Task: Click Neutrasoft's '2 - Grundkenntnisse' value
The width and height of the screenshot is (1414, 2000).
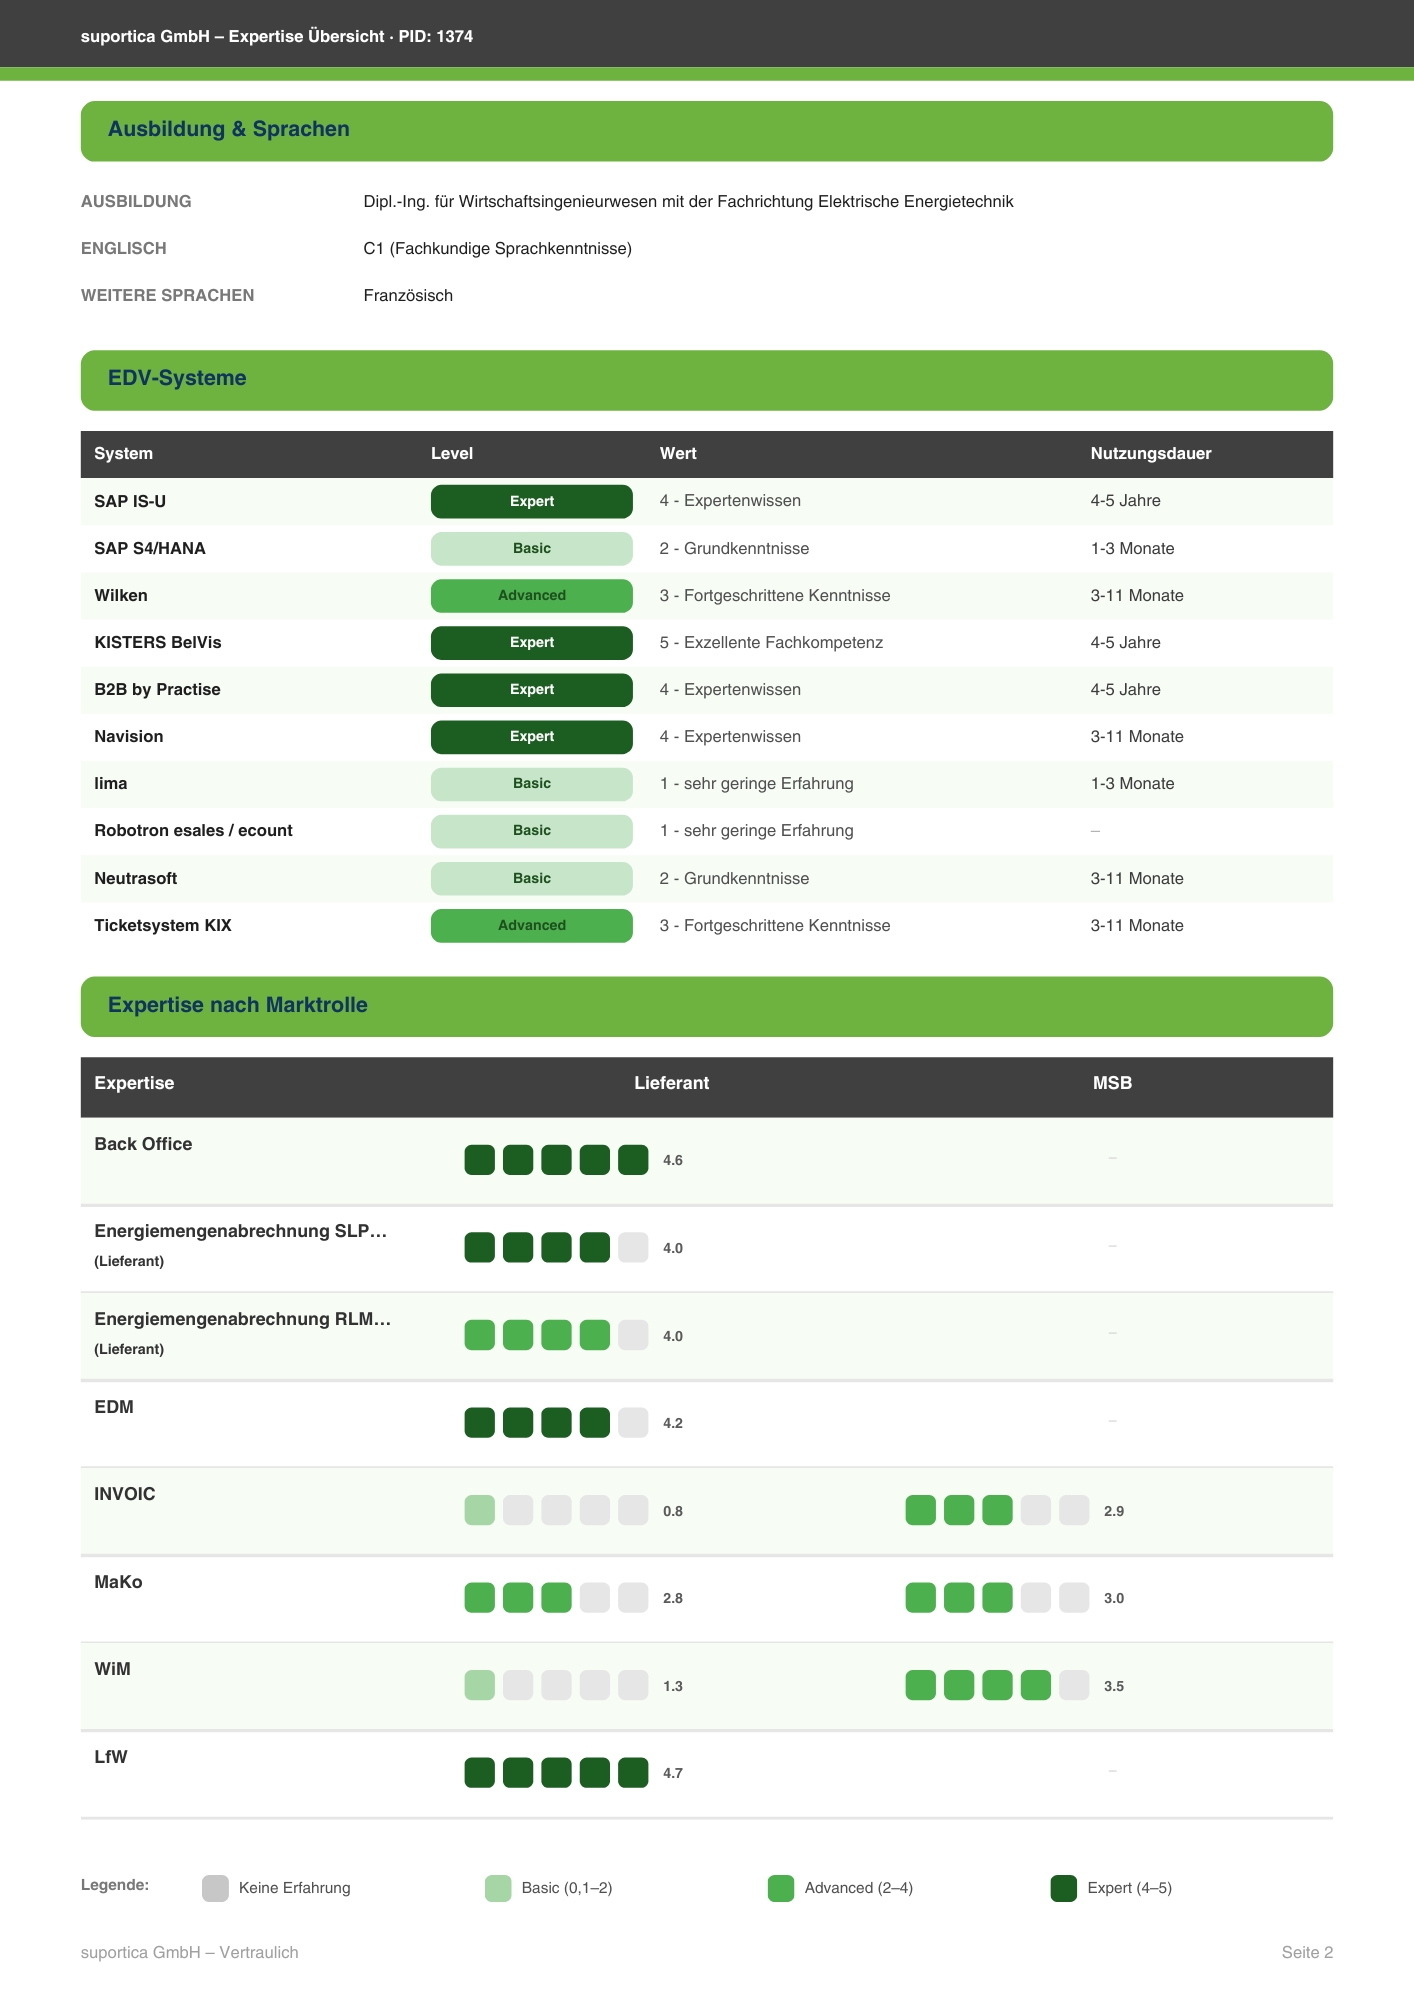Action: click(x=734, y=878)
